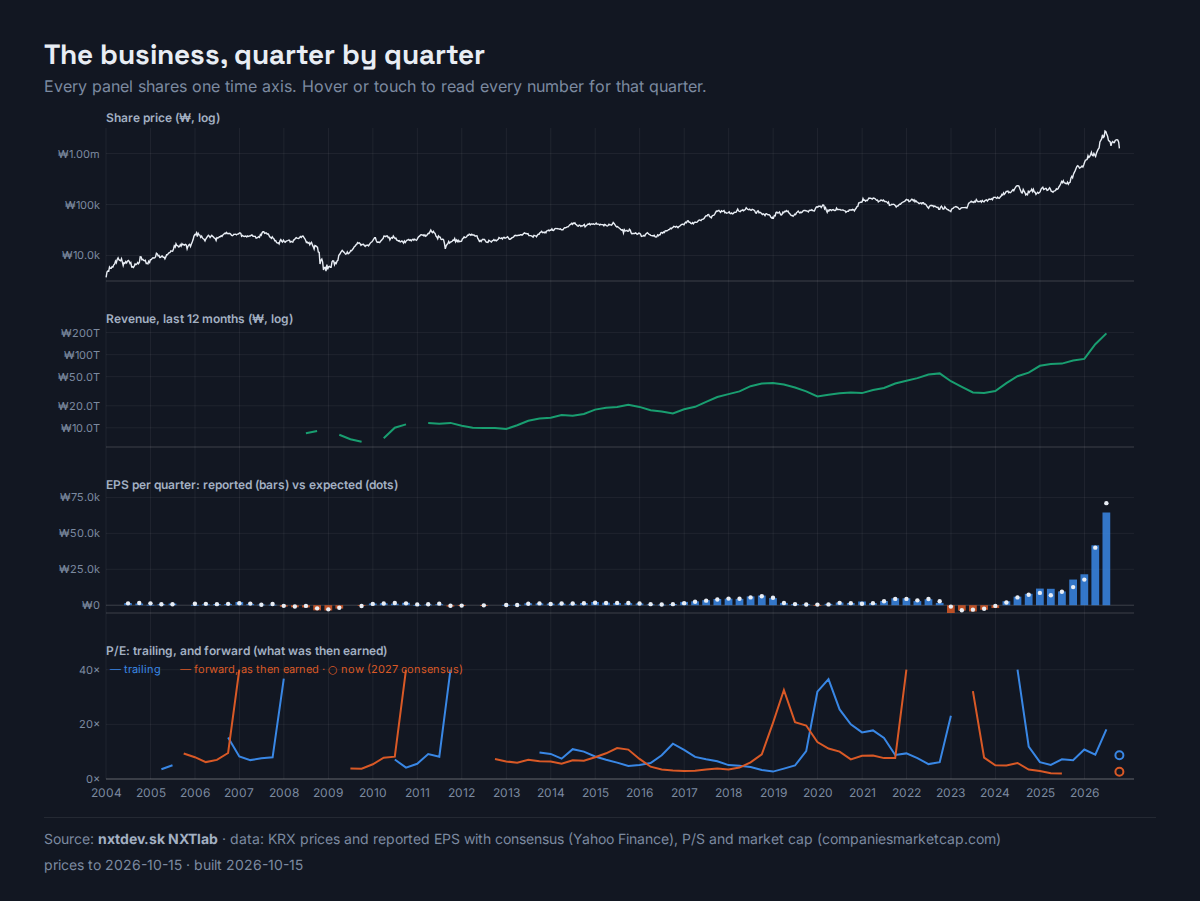Click the subtitle starting 'Every panel shares one time axis'
Screen dimensions: 1200x901
coord(375,87)
